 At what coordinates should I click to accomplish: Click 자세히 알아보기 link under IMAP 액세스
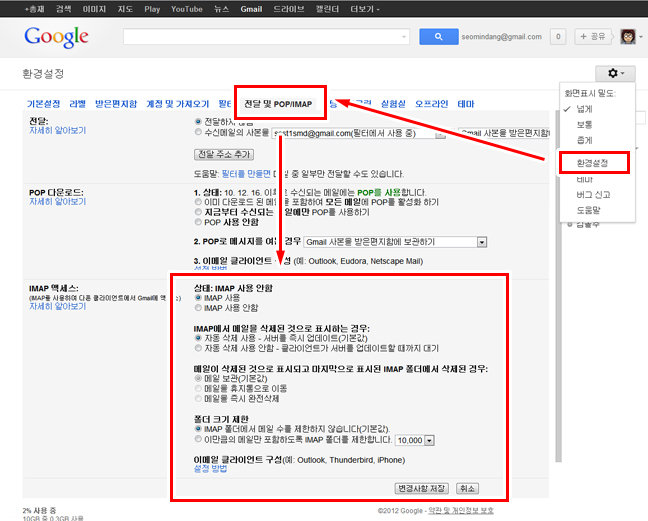(57, 306)
